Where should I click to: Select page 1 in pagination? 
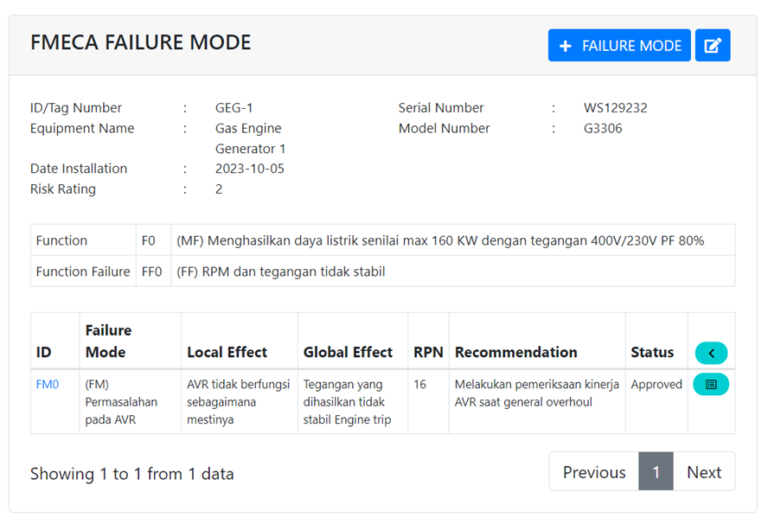tap(656, 472)
